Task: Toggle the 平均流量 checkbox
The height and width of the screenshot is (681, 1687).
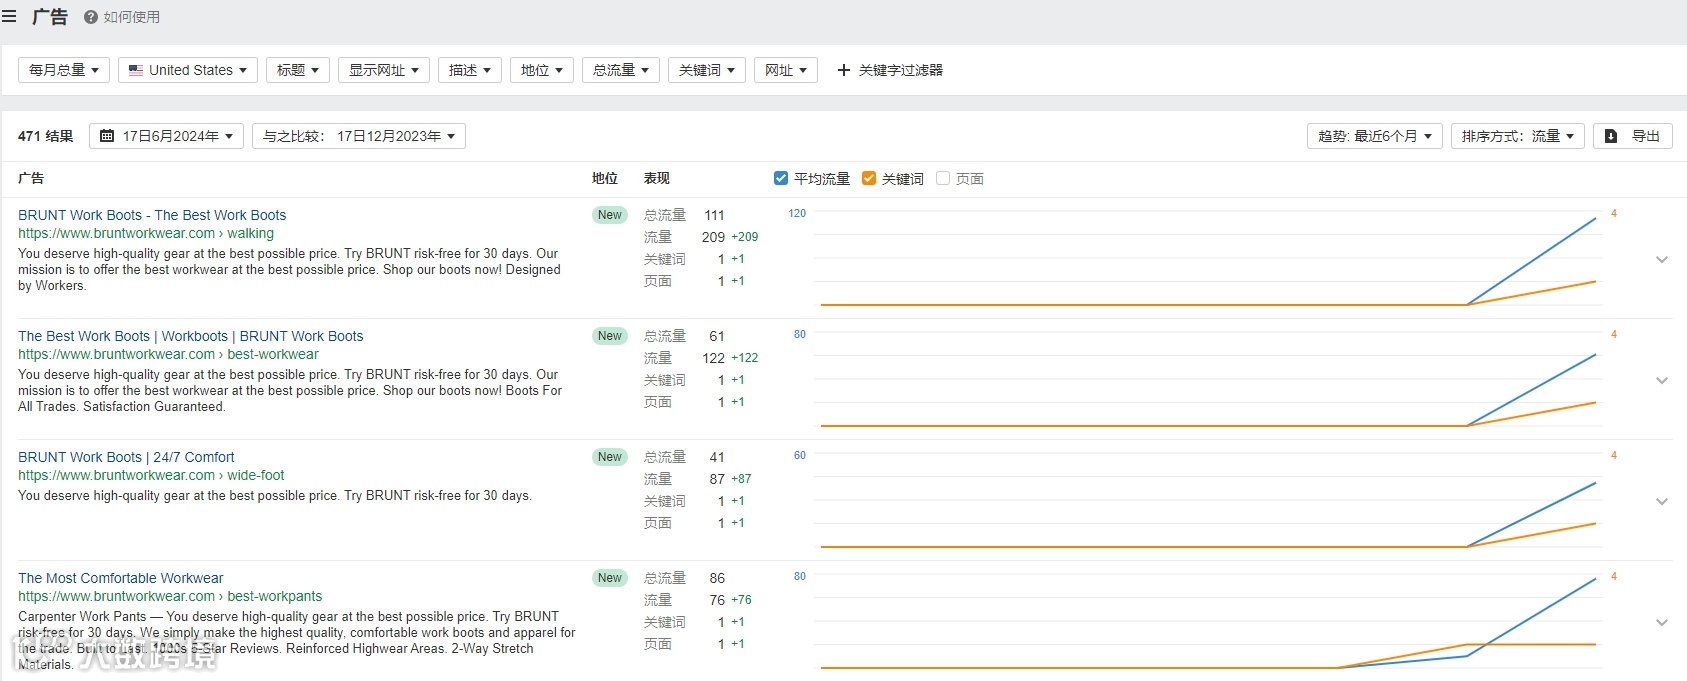Action: point(781,178)
